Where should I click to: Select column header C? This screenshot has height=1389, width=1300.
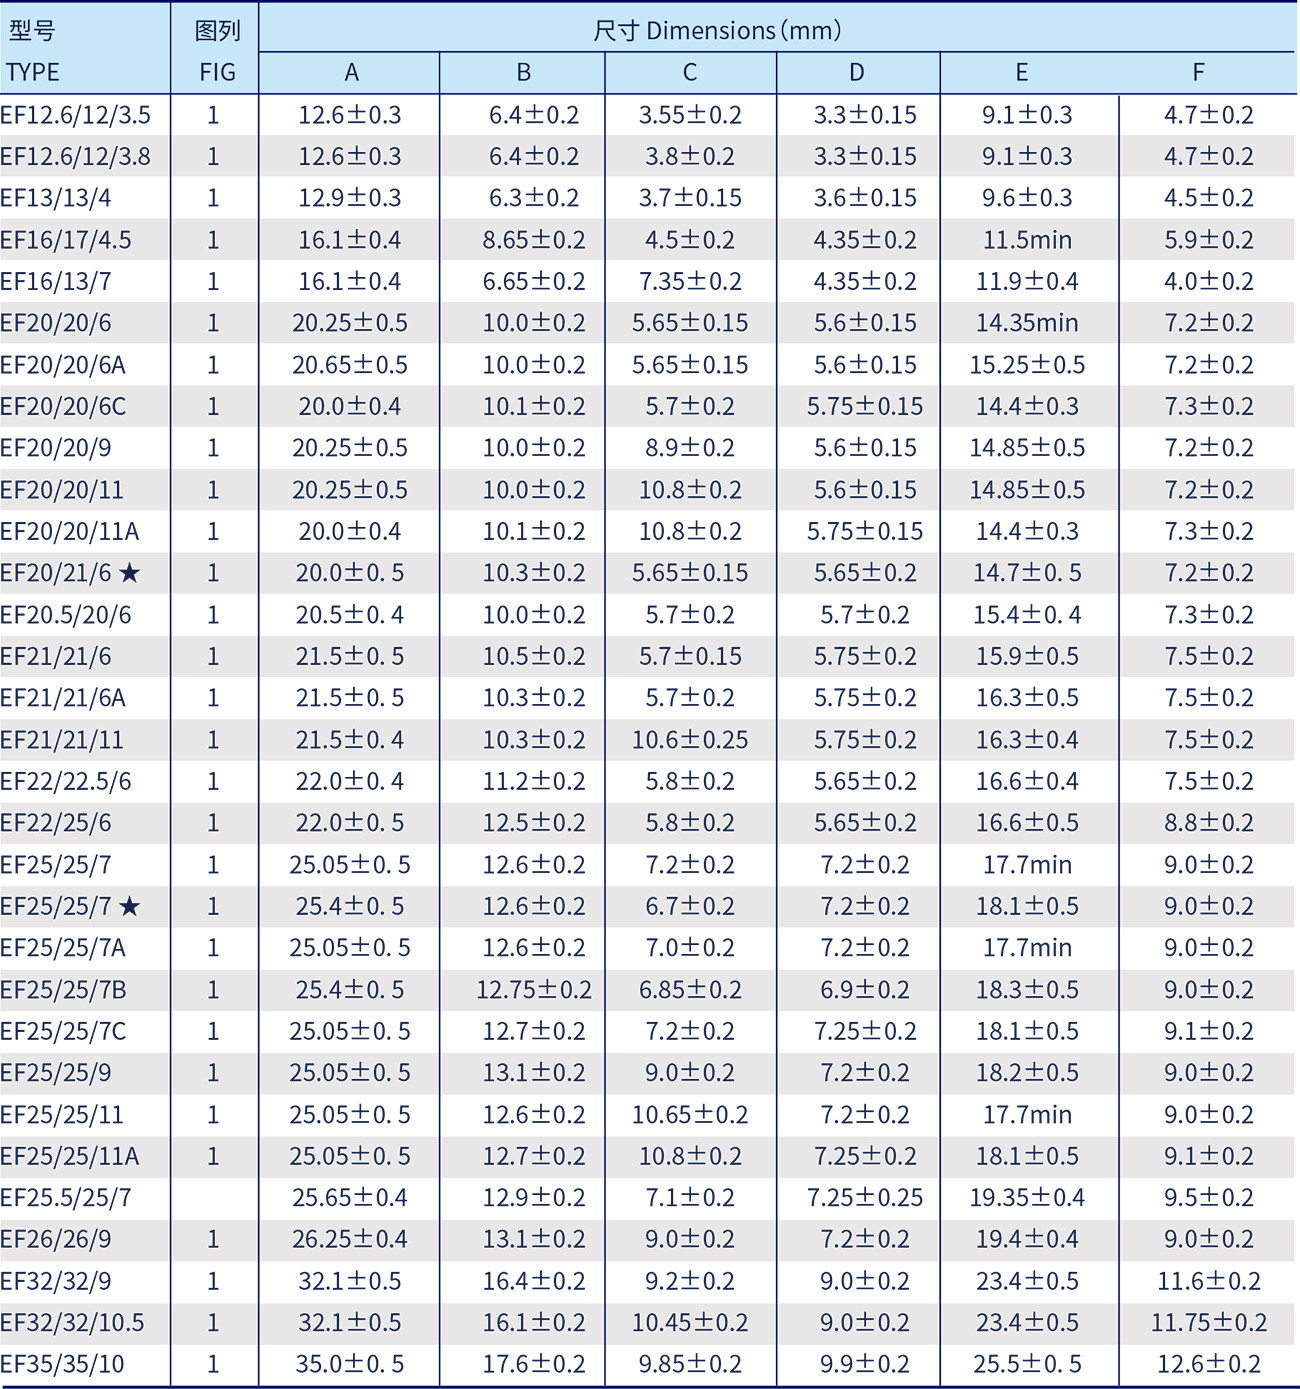click(x=690, y=73)
